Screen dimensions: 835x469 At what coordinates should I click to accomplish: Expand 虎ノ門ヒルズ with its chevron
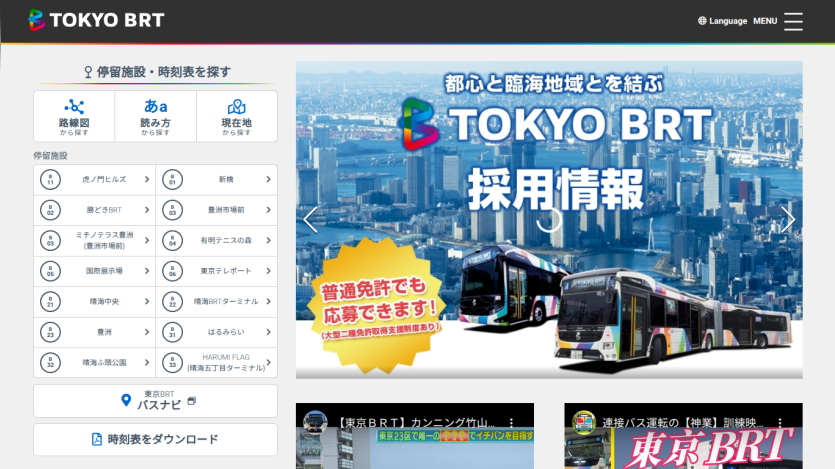point(147,179)
